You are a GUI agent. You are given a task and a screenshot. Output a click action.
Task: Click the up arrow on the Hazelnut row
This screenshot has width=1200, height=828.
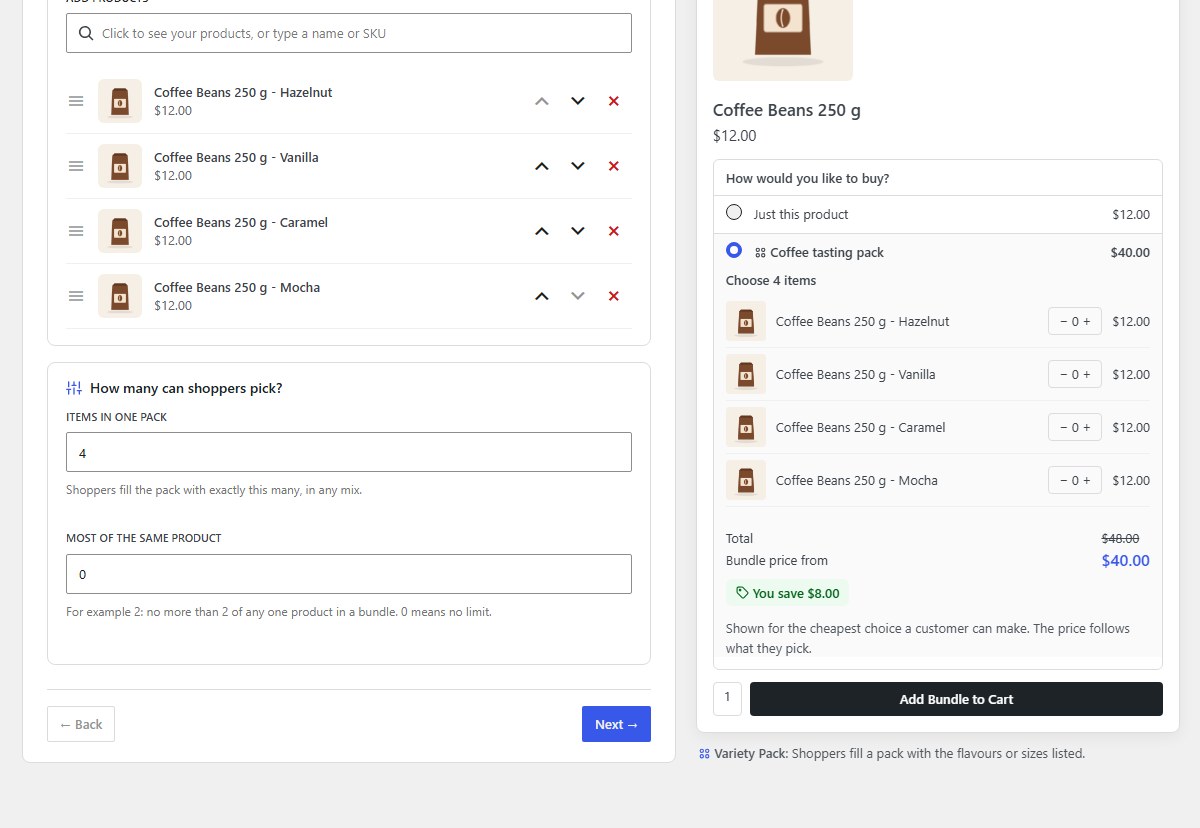coord(542,101)
